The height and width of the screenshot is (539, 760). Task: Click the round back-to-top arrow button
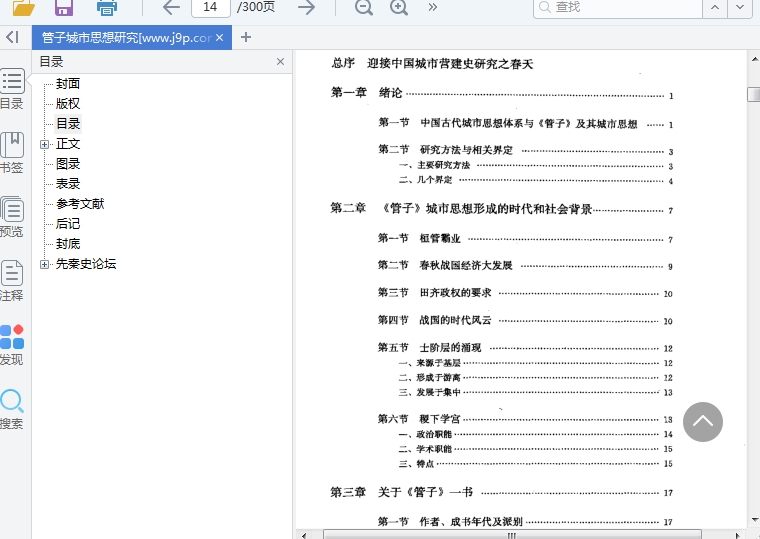703,422
